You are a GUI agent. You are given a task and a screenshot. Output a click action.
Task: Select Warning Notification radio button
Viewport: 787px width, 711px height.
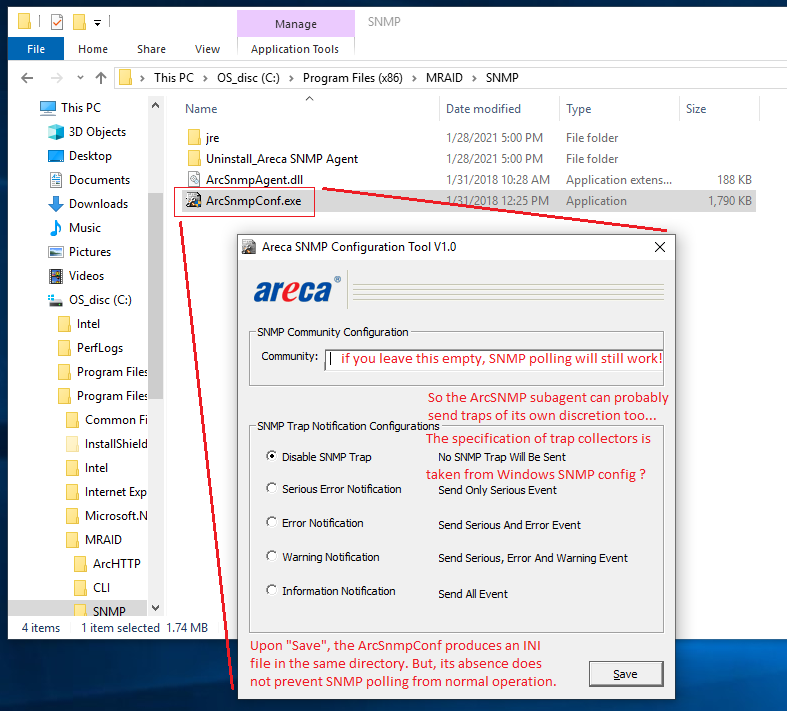[272, 556]
